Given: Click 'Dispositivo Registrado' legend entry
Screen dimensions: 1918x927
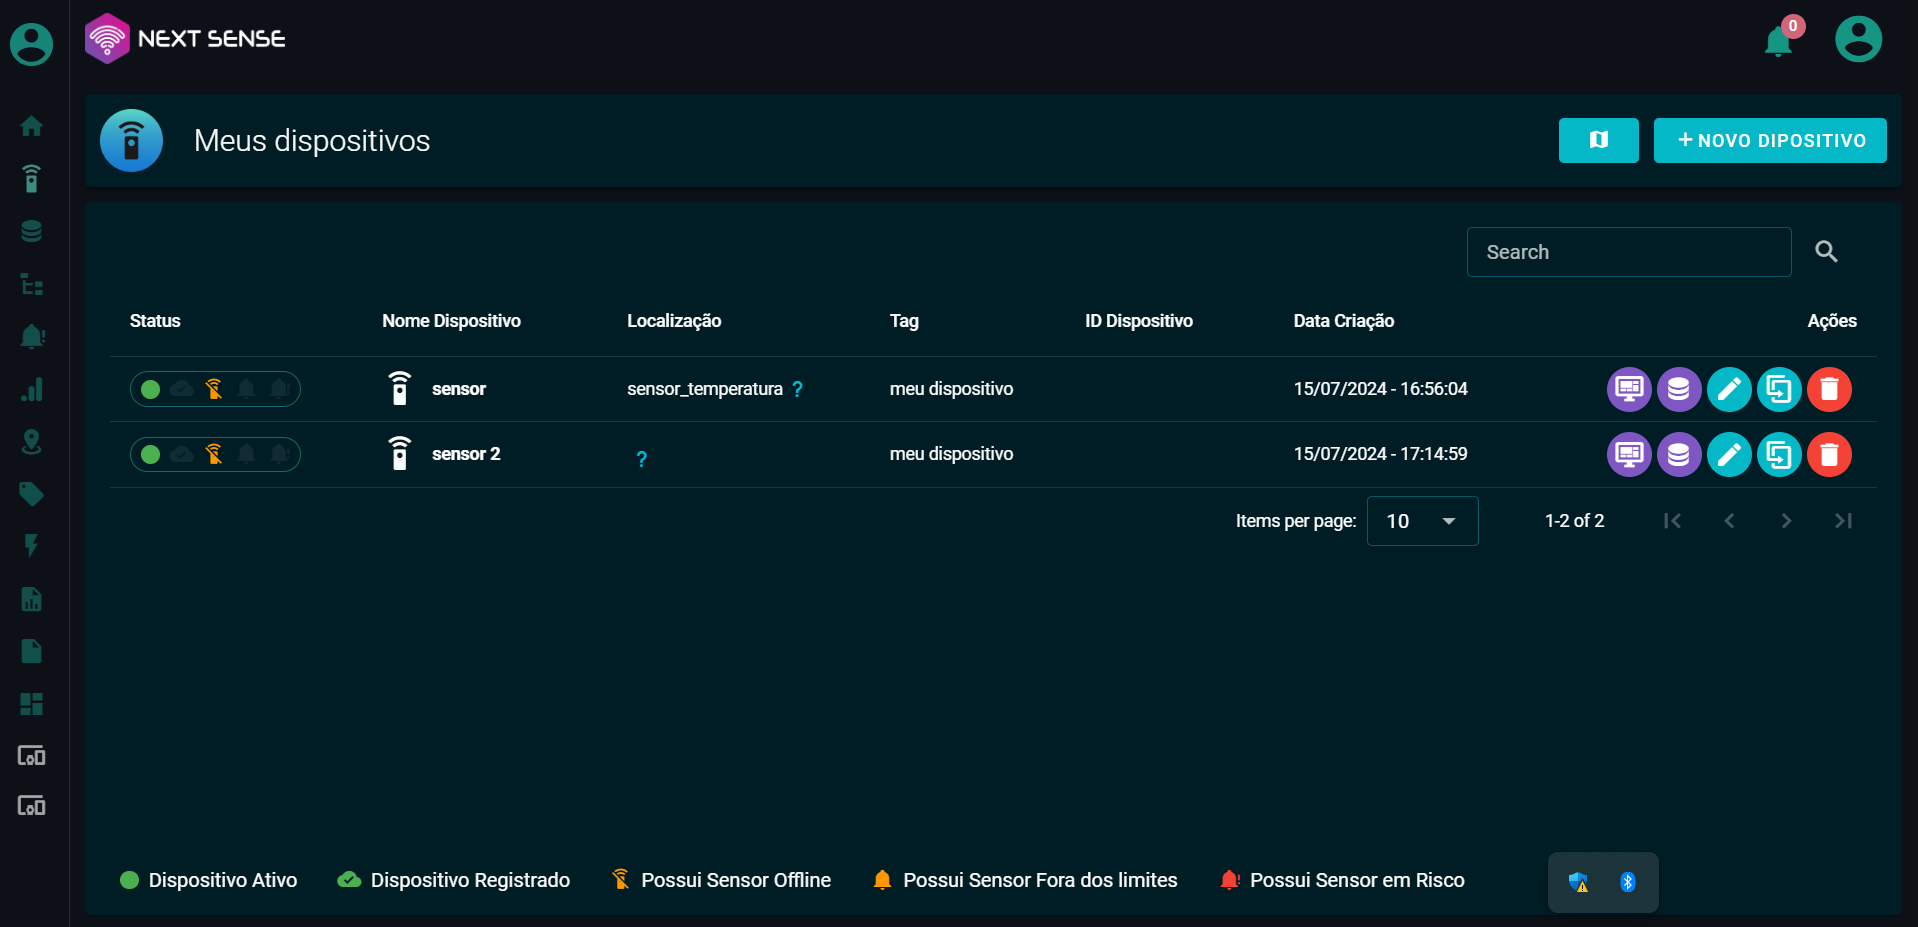Looking at the screenshot, I should [x=454, y=880].
